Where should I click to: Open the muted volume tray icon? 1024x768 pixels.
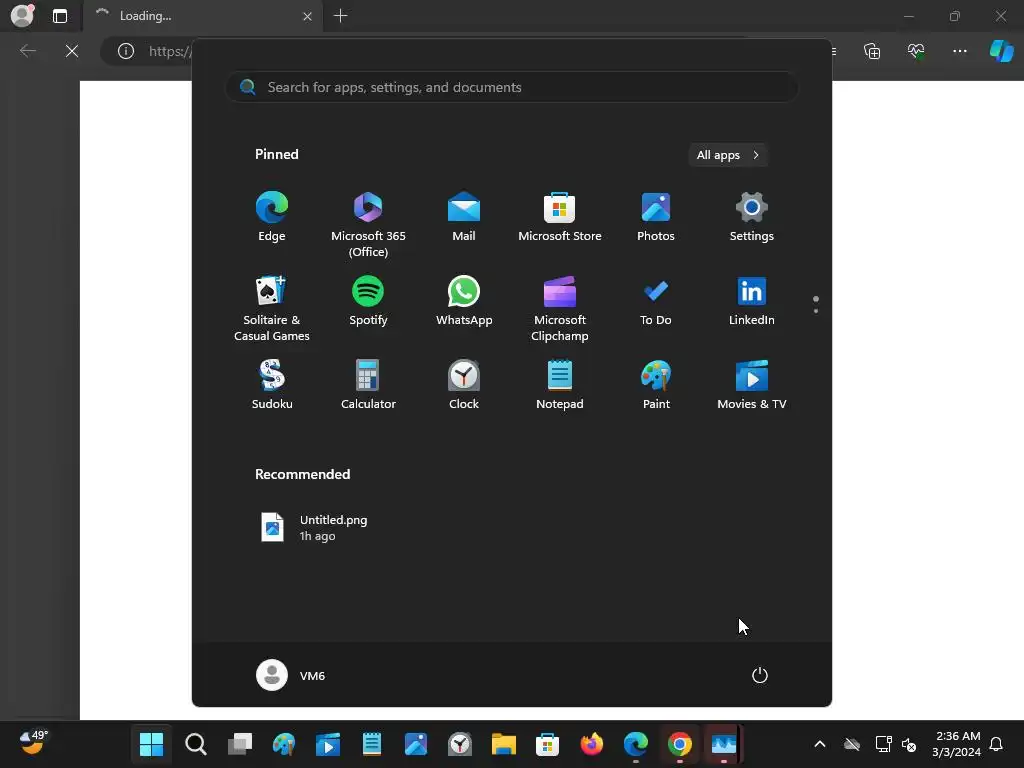[x=908, y=744]
